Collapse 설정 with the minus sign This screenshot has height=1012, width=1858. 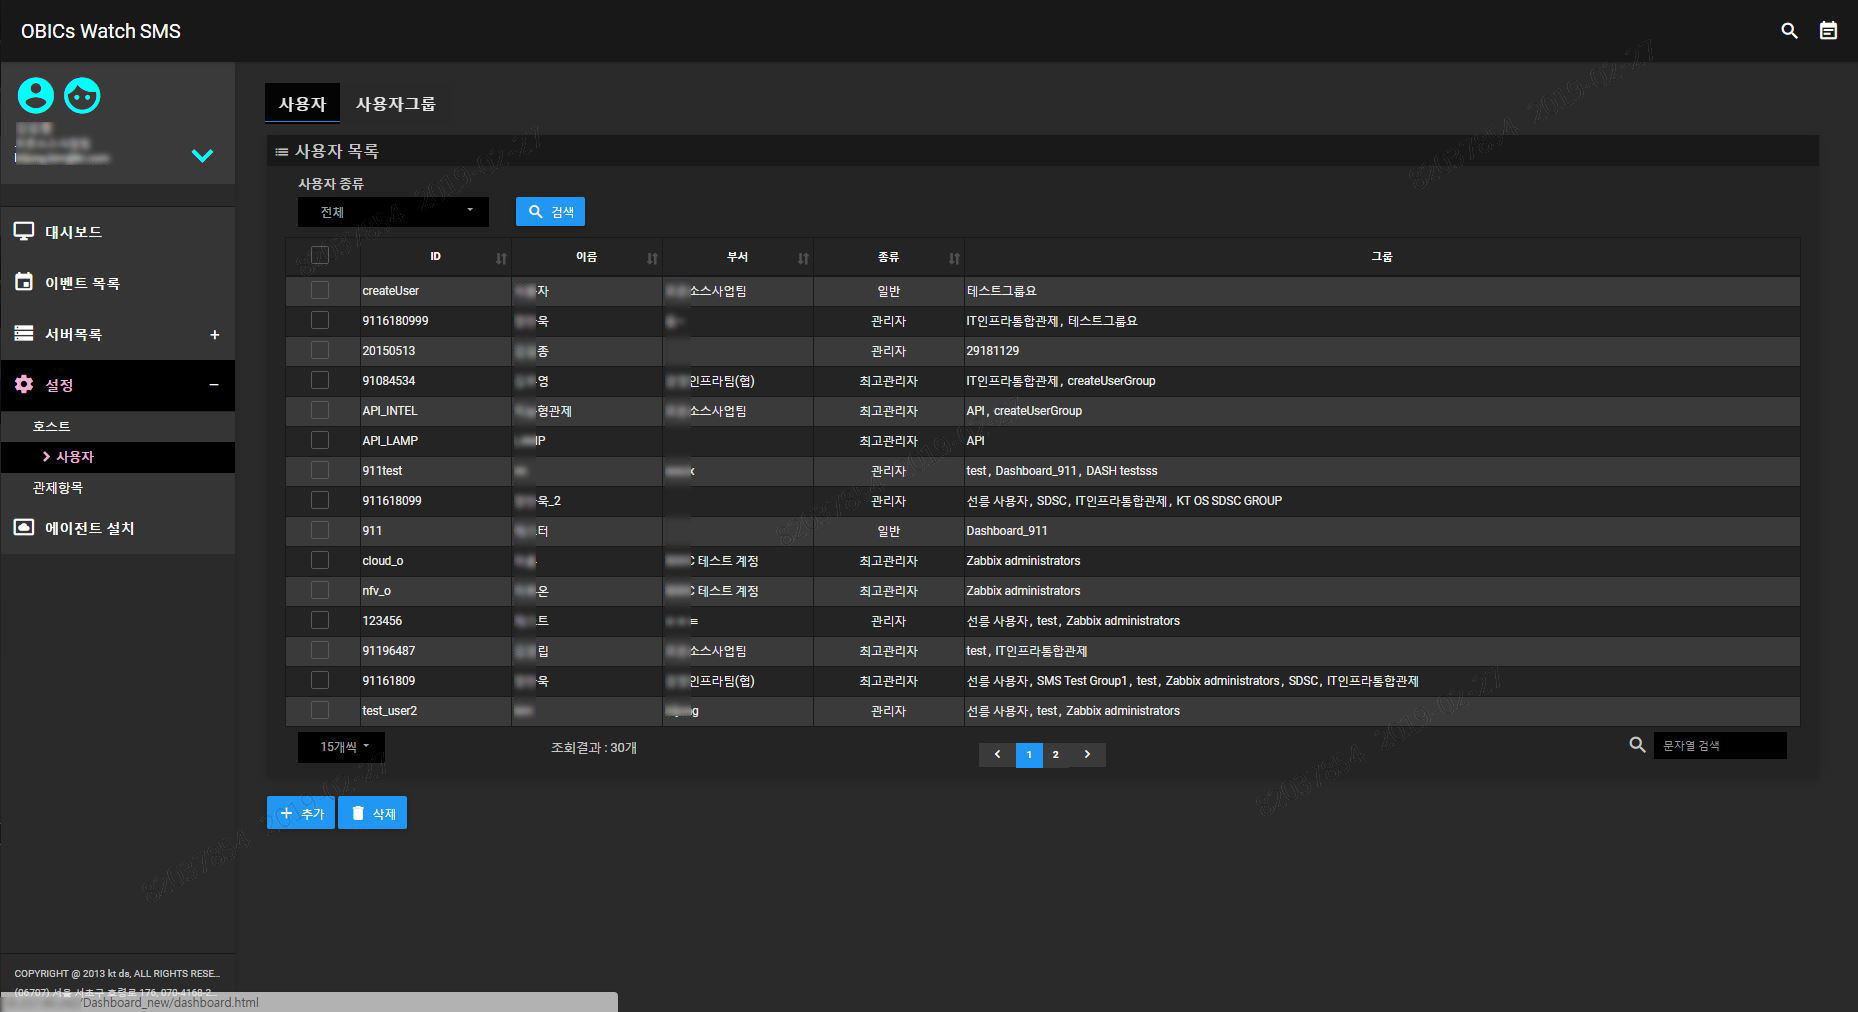(x=214, y=385)
